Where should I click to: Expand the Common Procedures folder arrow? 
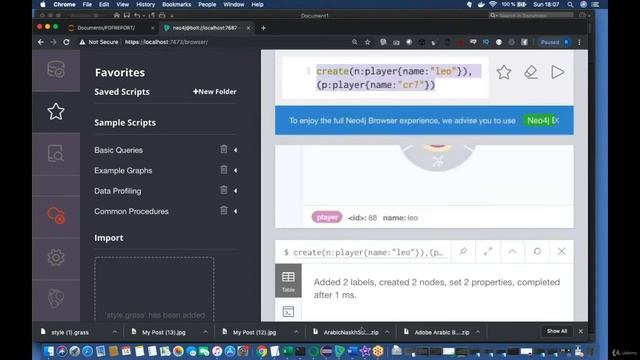[x=236, y=211]
